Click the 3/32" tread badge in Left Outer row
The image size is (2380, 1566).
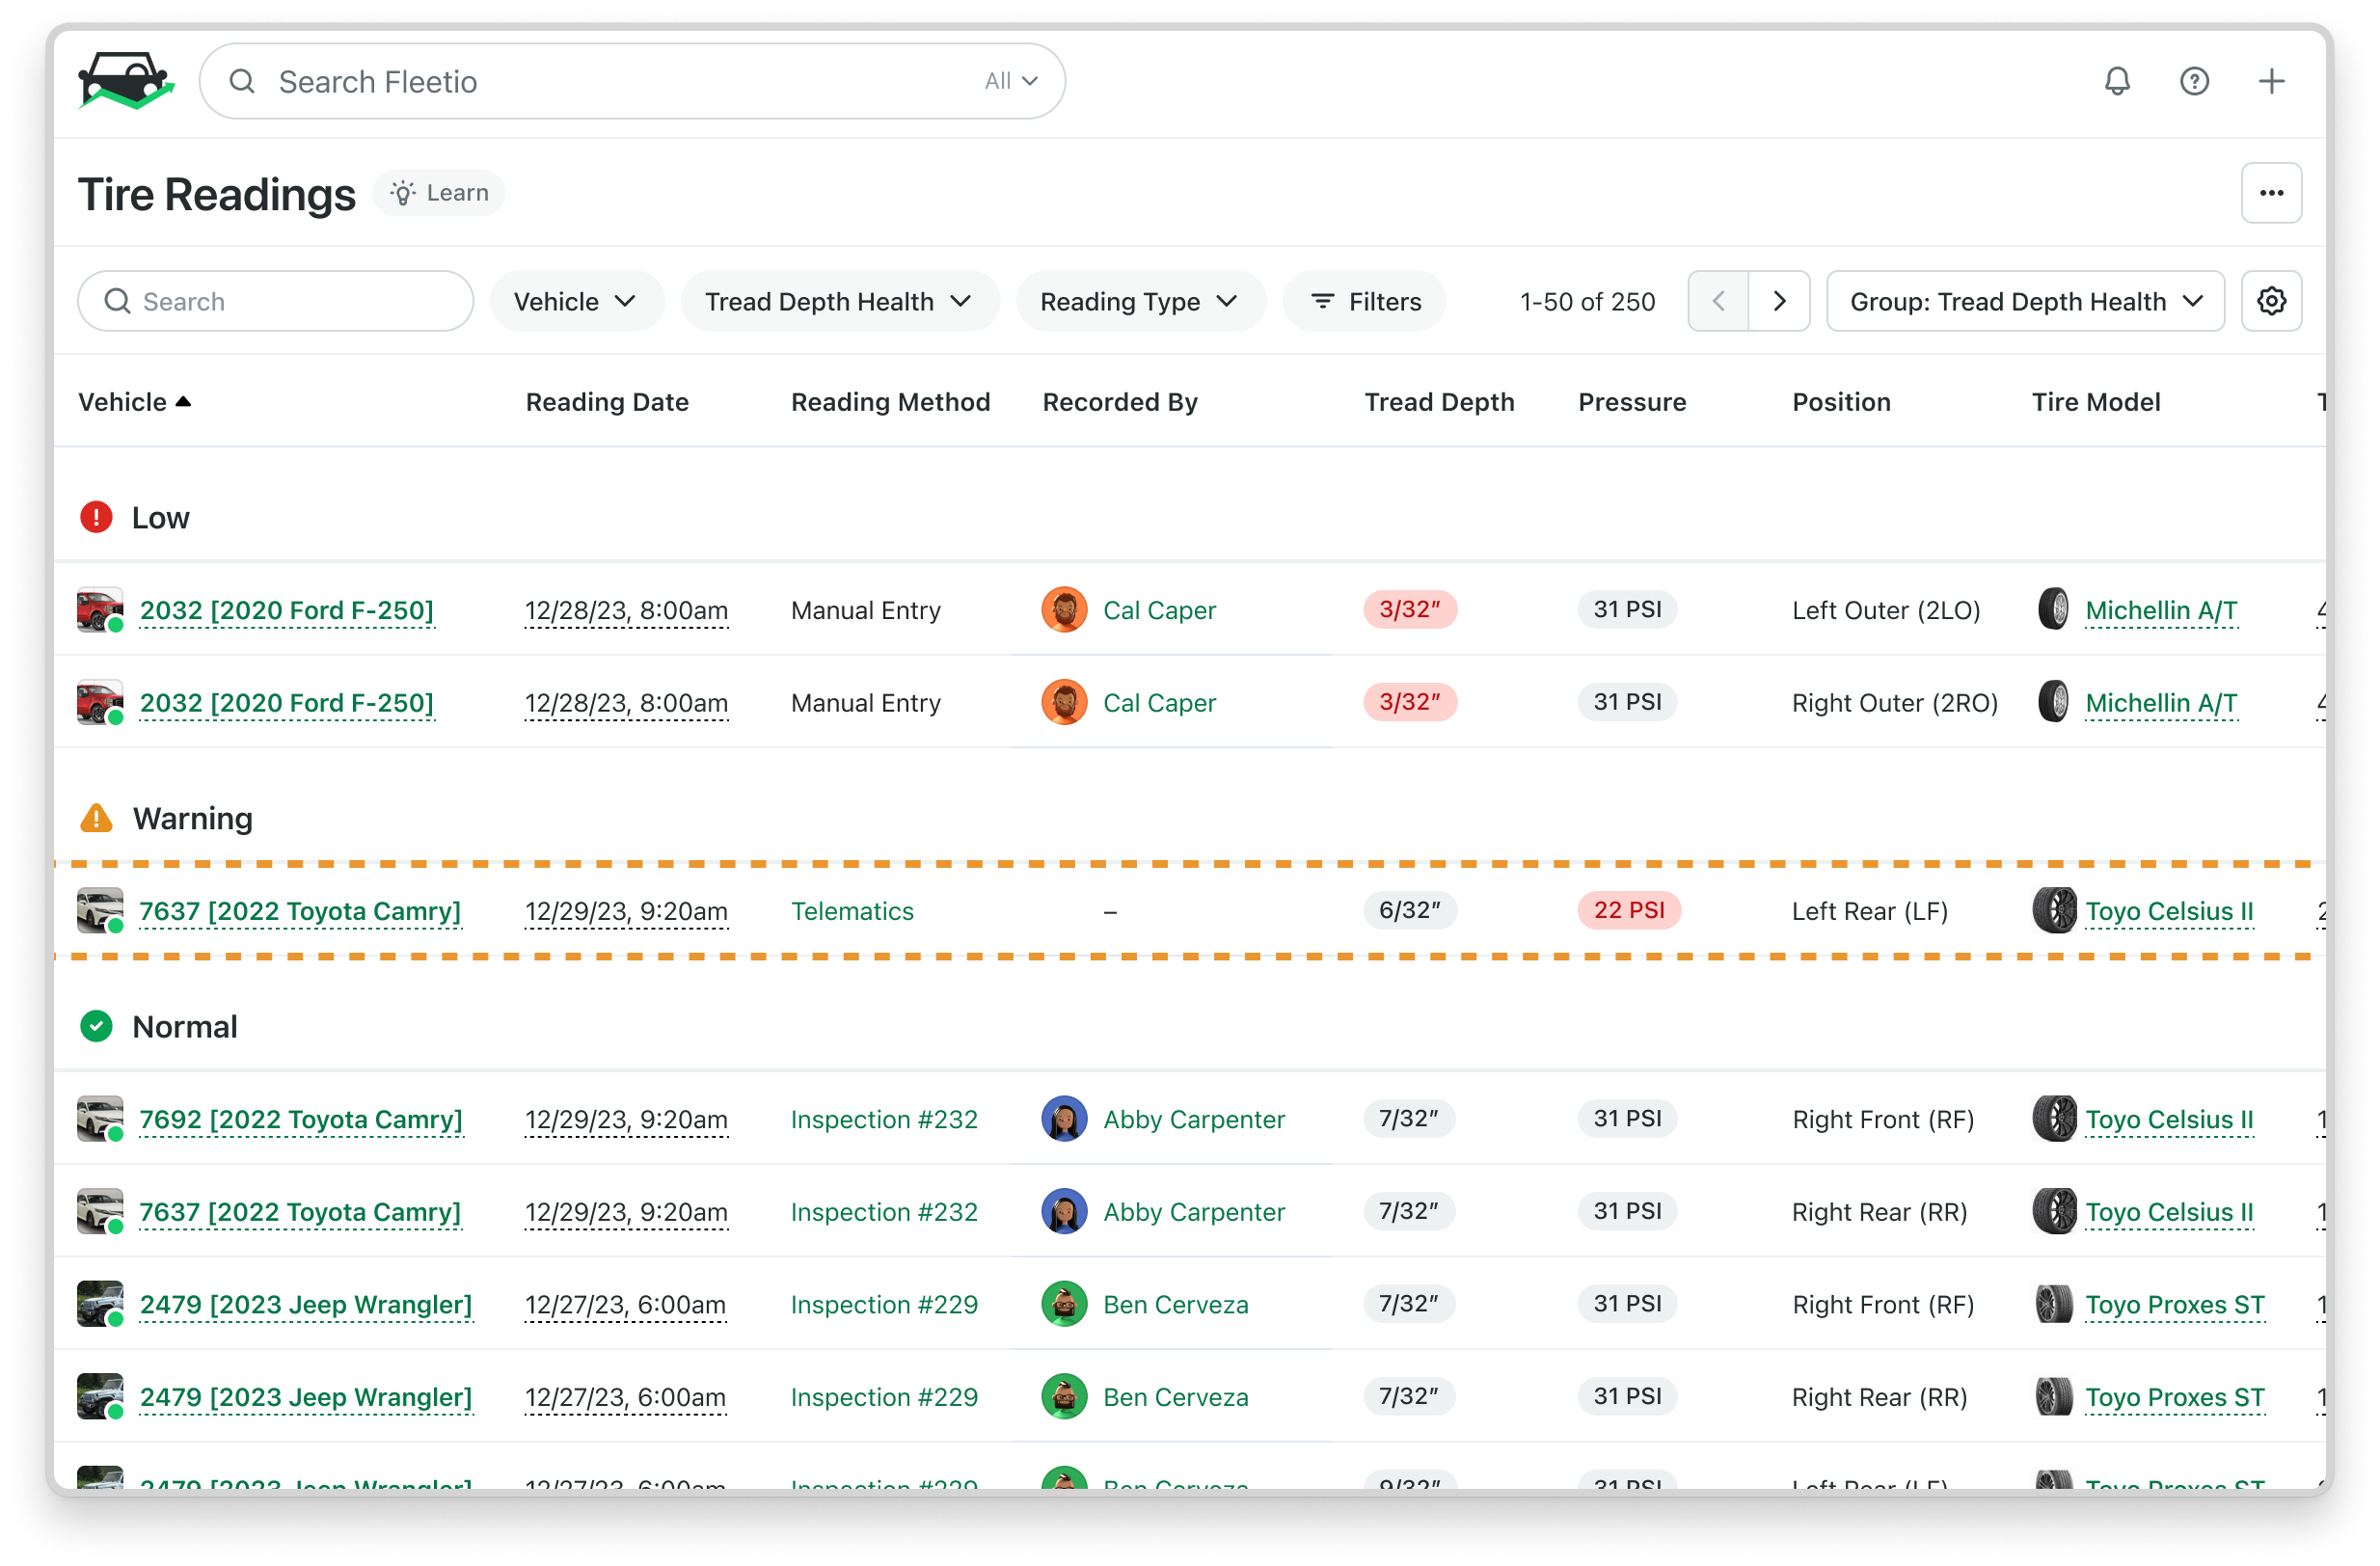(1409, 609)
